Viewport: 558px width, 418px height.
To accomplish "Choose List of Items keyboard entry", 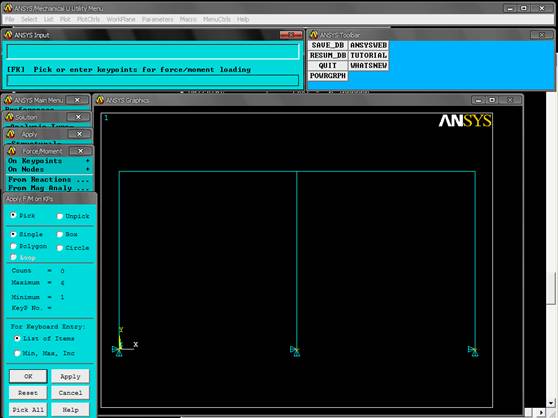I will tap(17, 338).
